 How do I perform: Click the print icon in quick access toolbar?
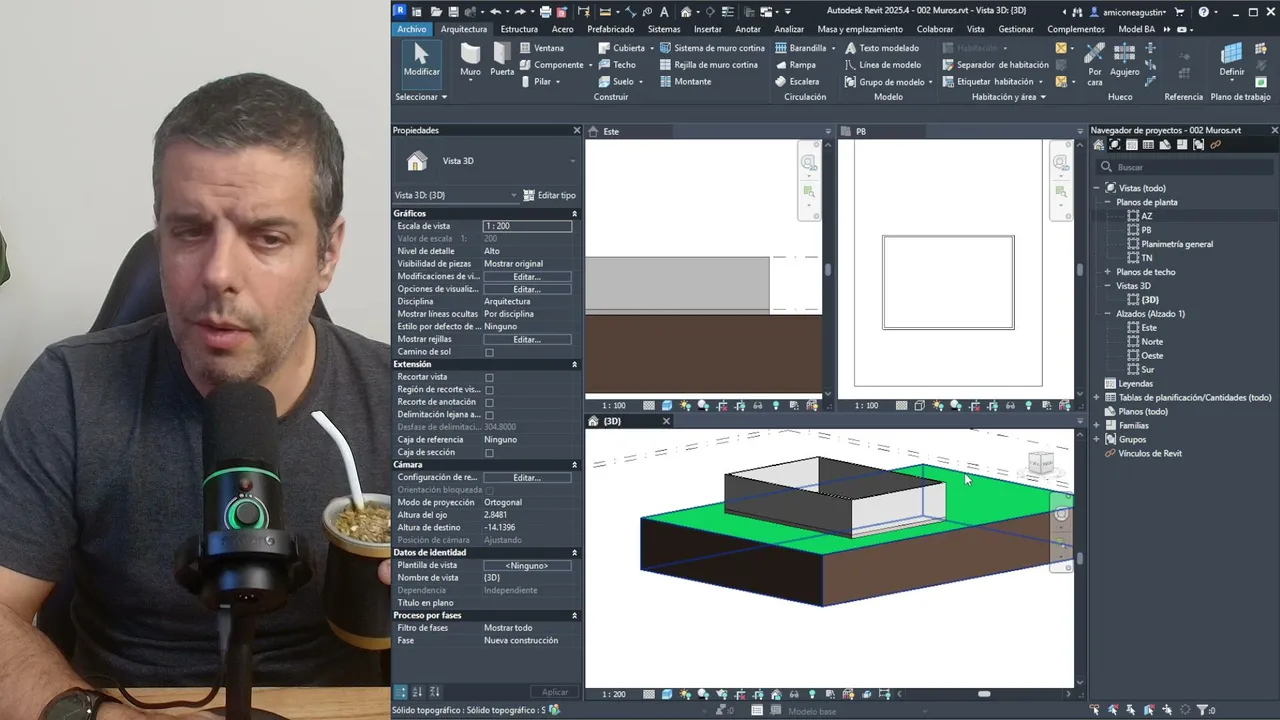coord(545,12)
